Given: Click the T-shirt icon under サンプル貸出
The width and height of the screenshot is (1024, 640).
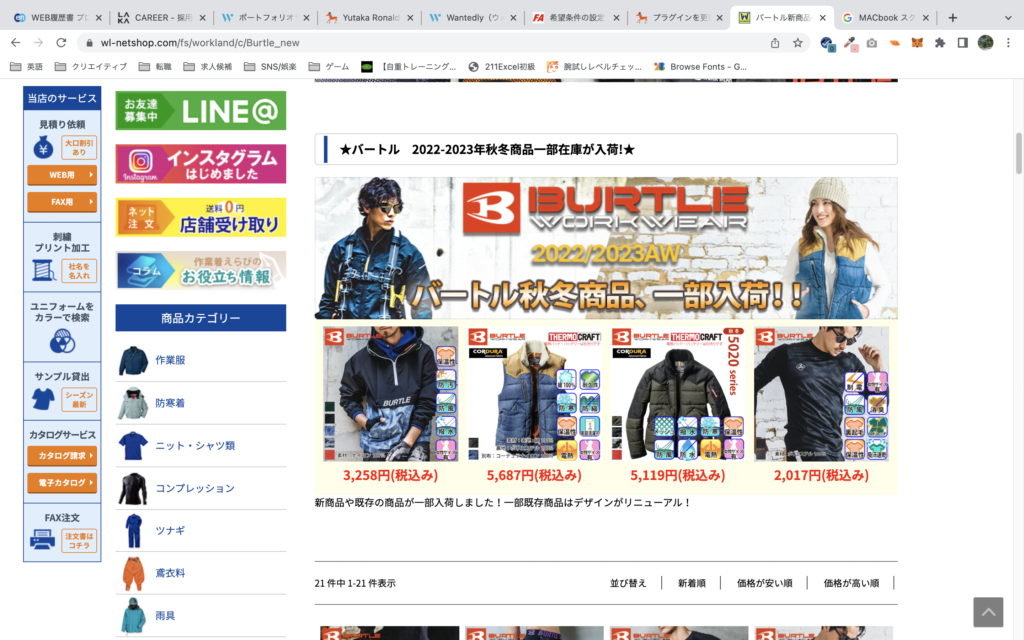Looking at the screenshot, I should tap(43, 399).
